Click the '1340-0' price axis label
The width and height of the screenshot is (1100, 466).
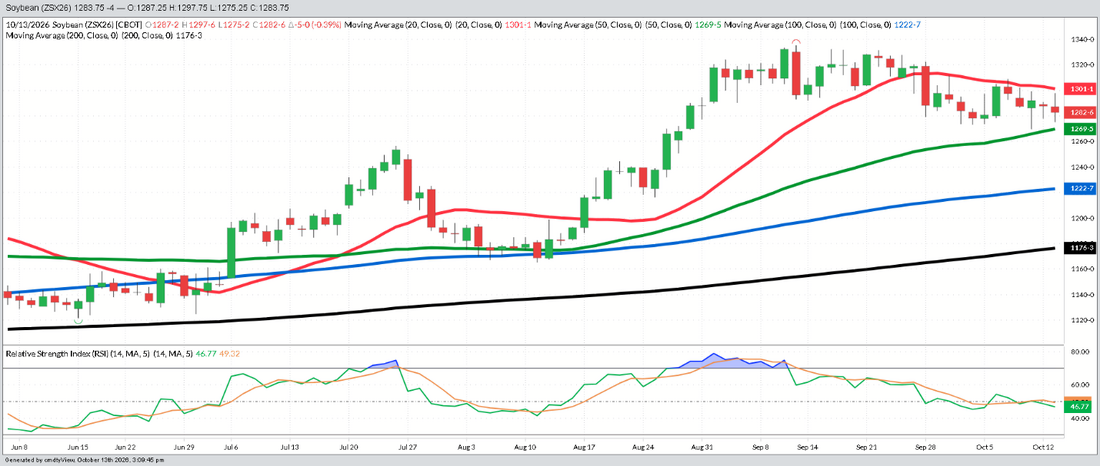click(1082, 39)
